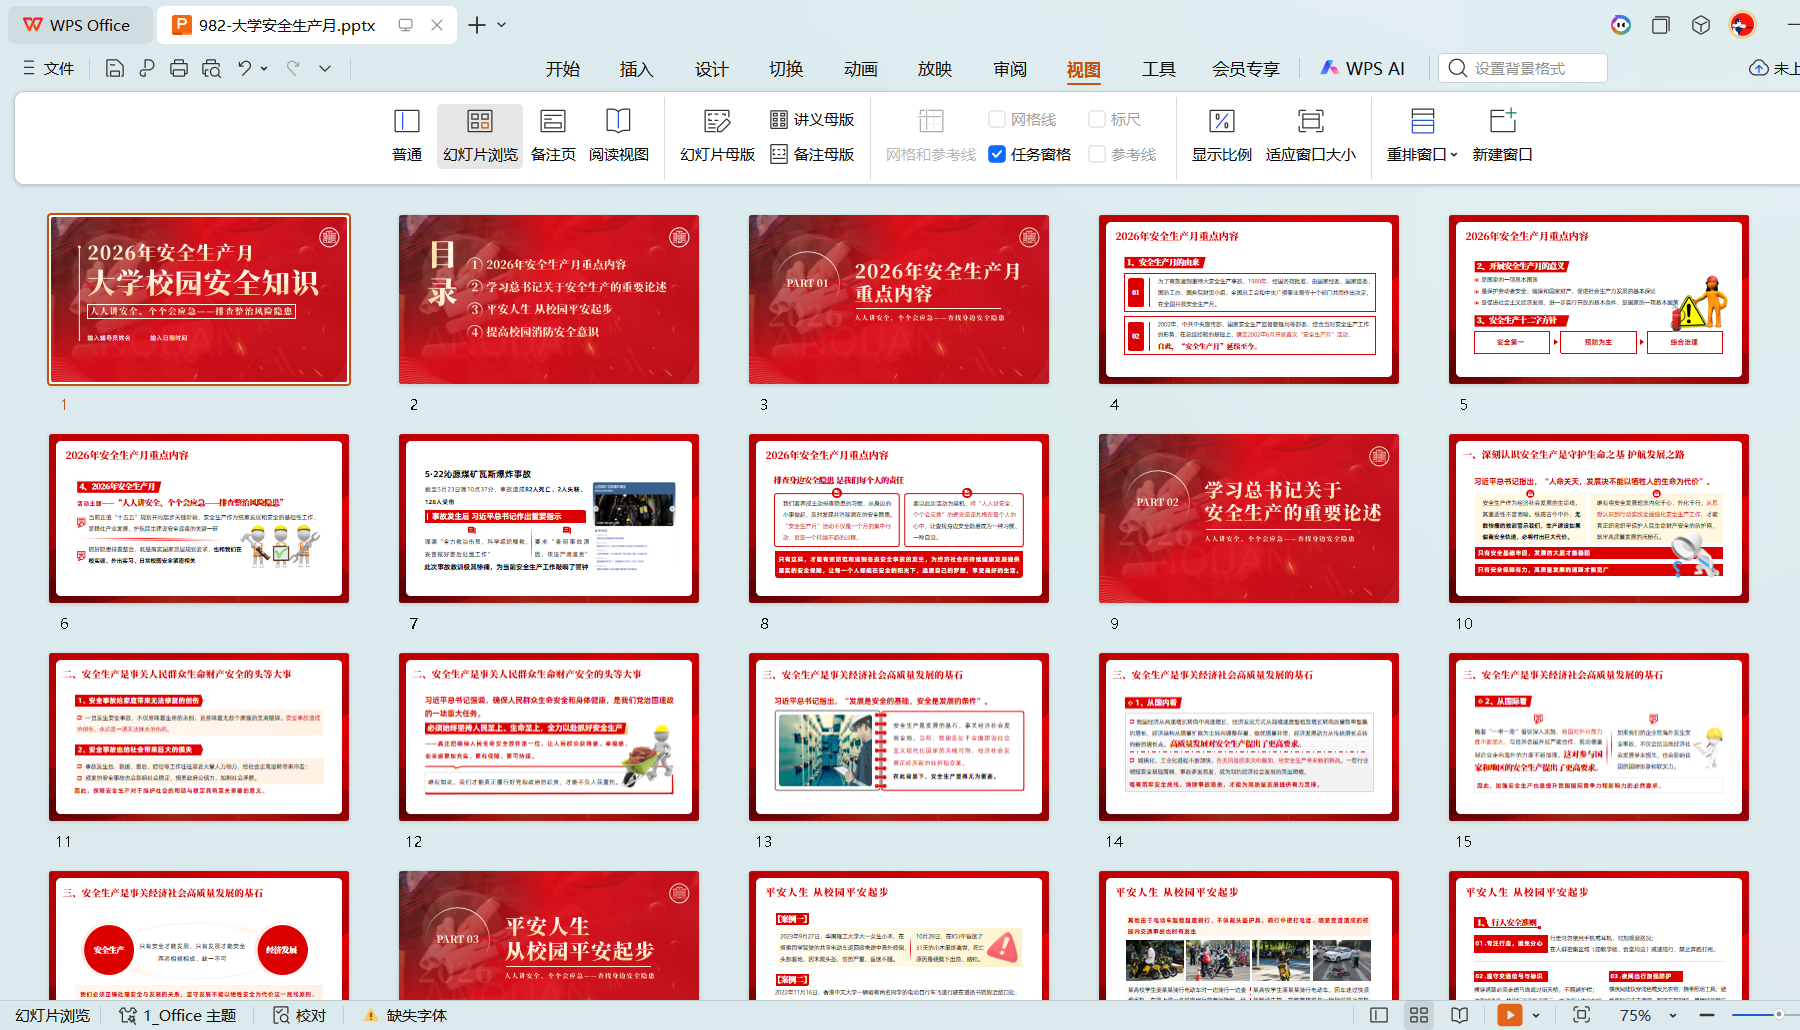Select slide 9 thumbnail PART 02

click(1249, 518)
